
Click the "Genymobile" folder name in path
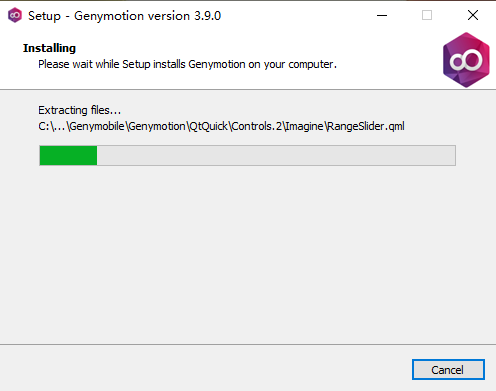pyautogui.click(x=97, y=126)
